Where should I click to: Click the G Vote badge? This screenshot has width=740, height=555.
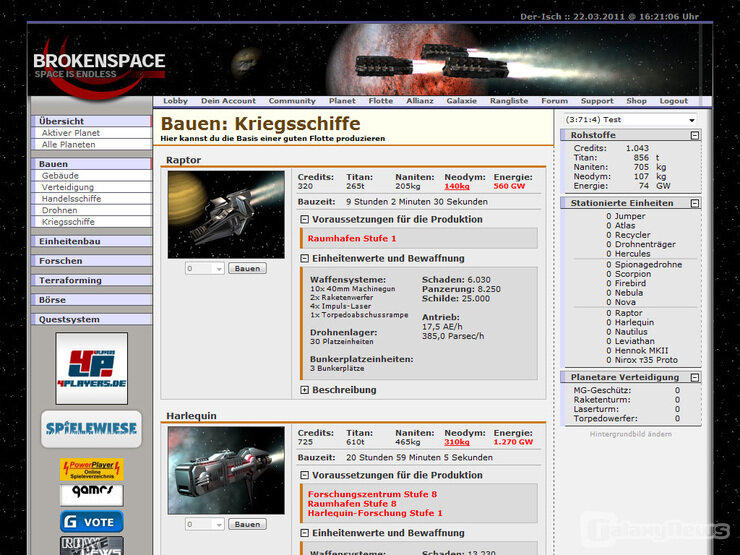click(92, 521)
